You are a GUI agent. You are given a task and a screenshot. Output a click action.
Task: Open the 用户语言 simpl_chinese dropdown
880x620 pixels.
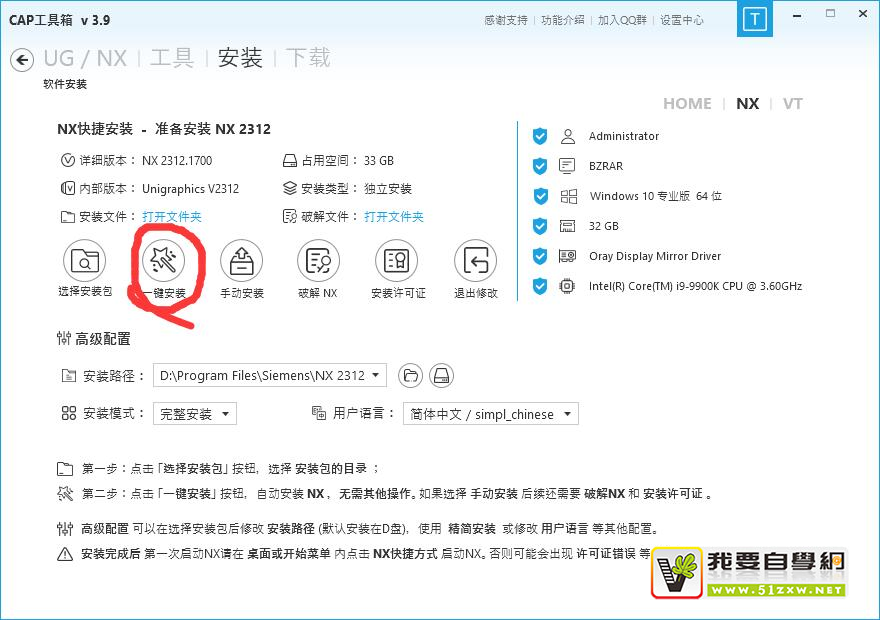click(x=567, y=414)
